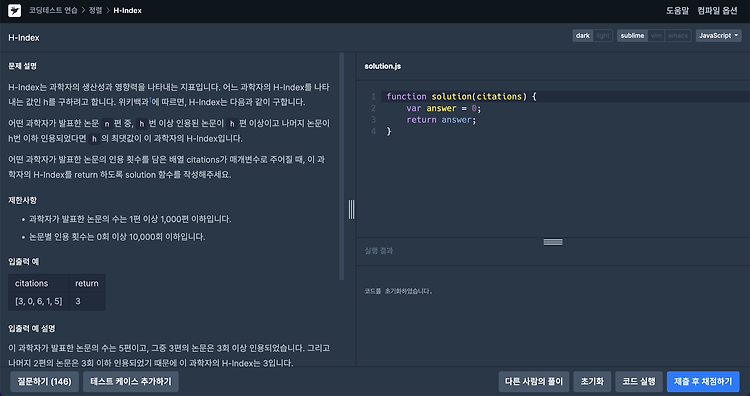
Task: Click the 질문하기 (146) button
Action: [x=44, y=382]
